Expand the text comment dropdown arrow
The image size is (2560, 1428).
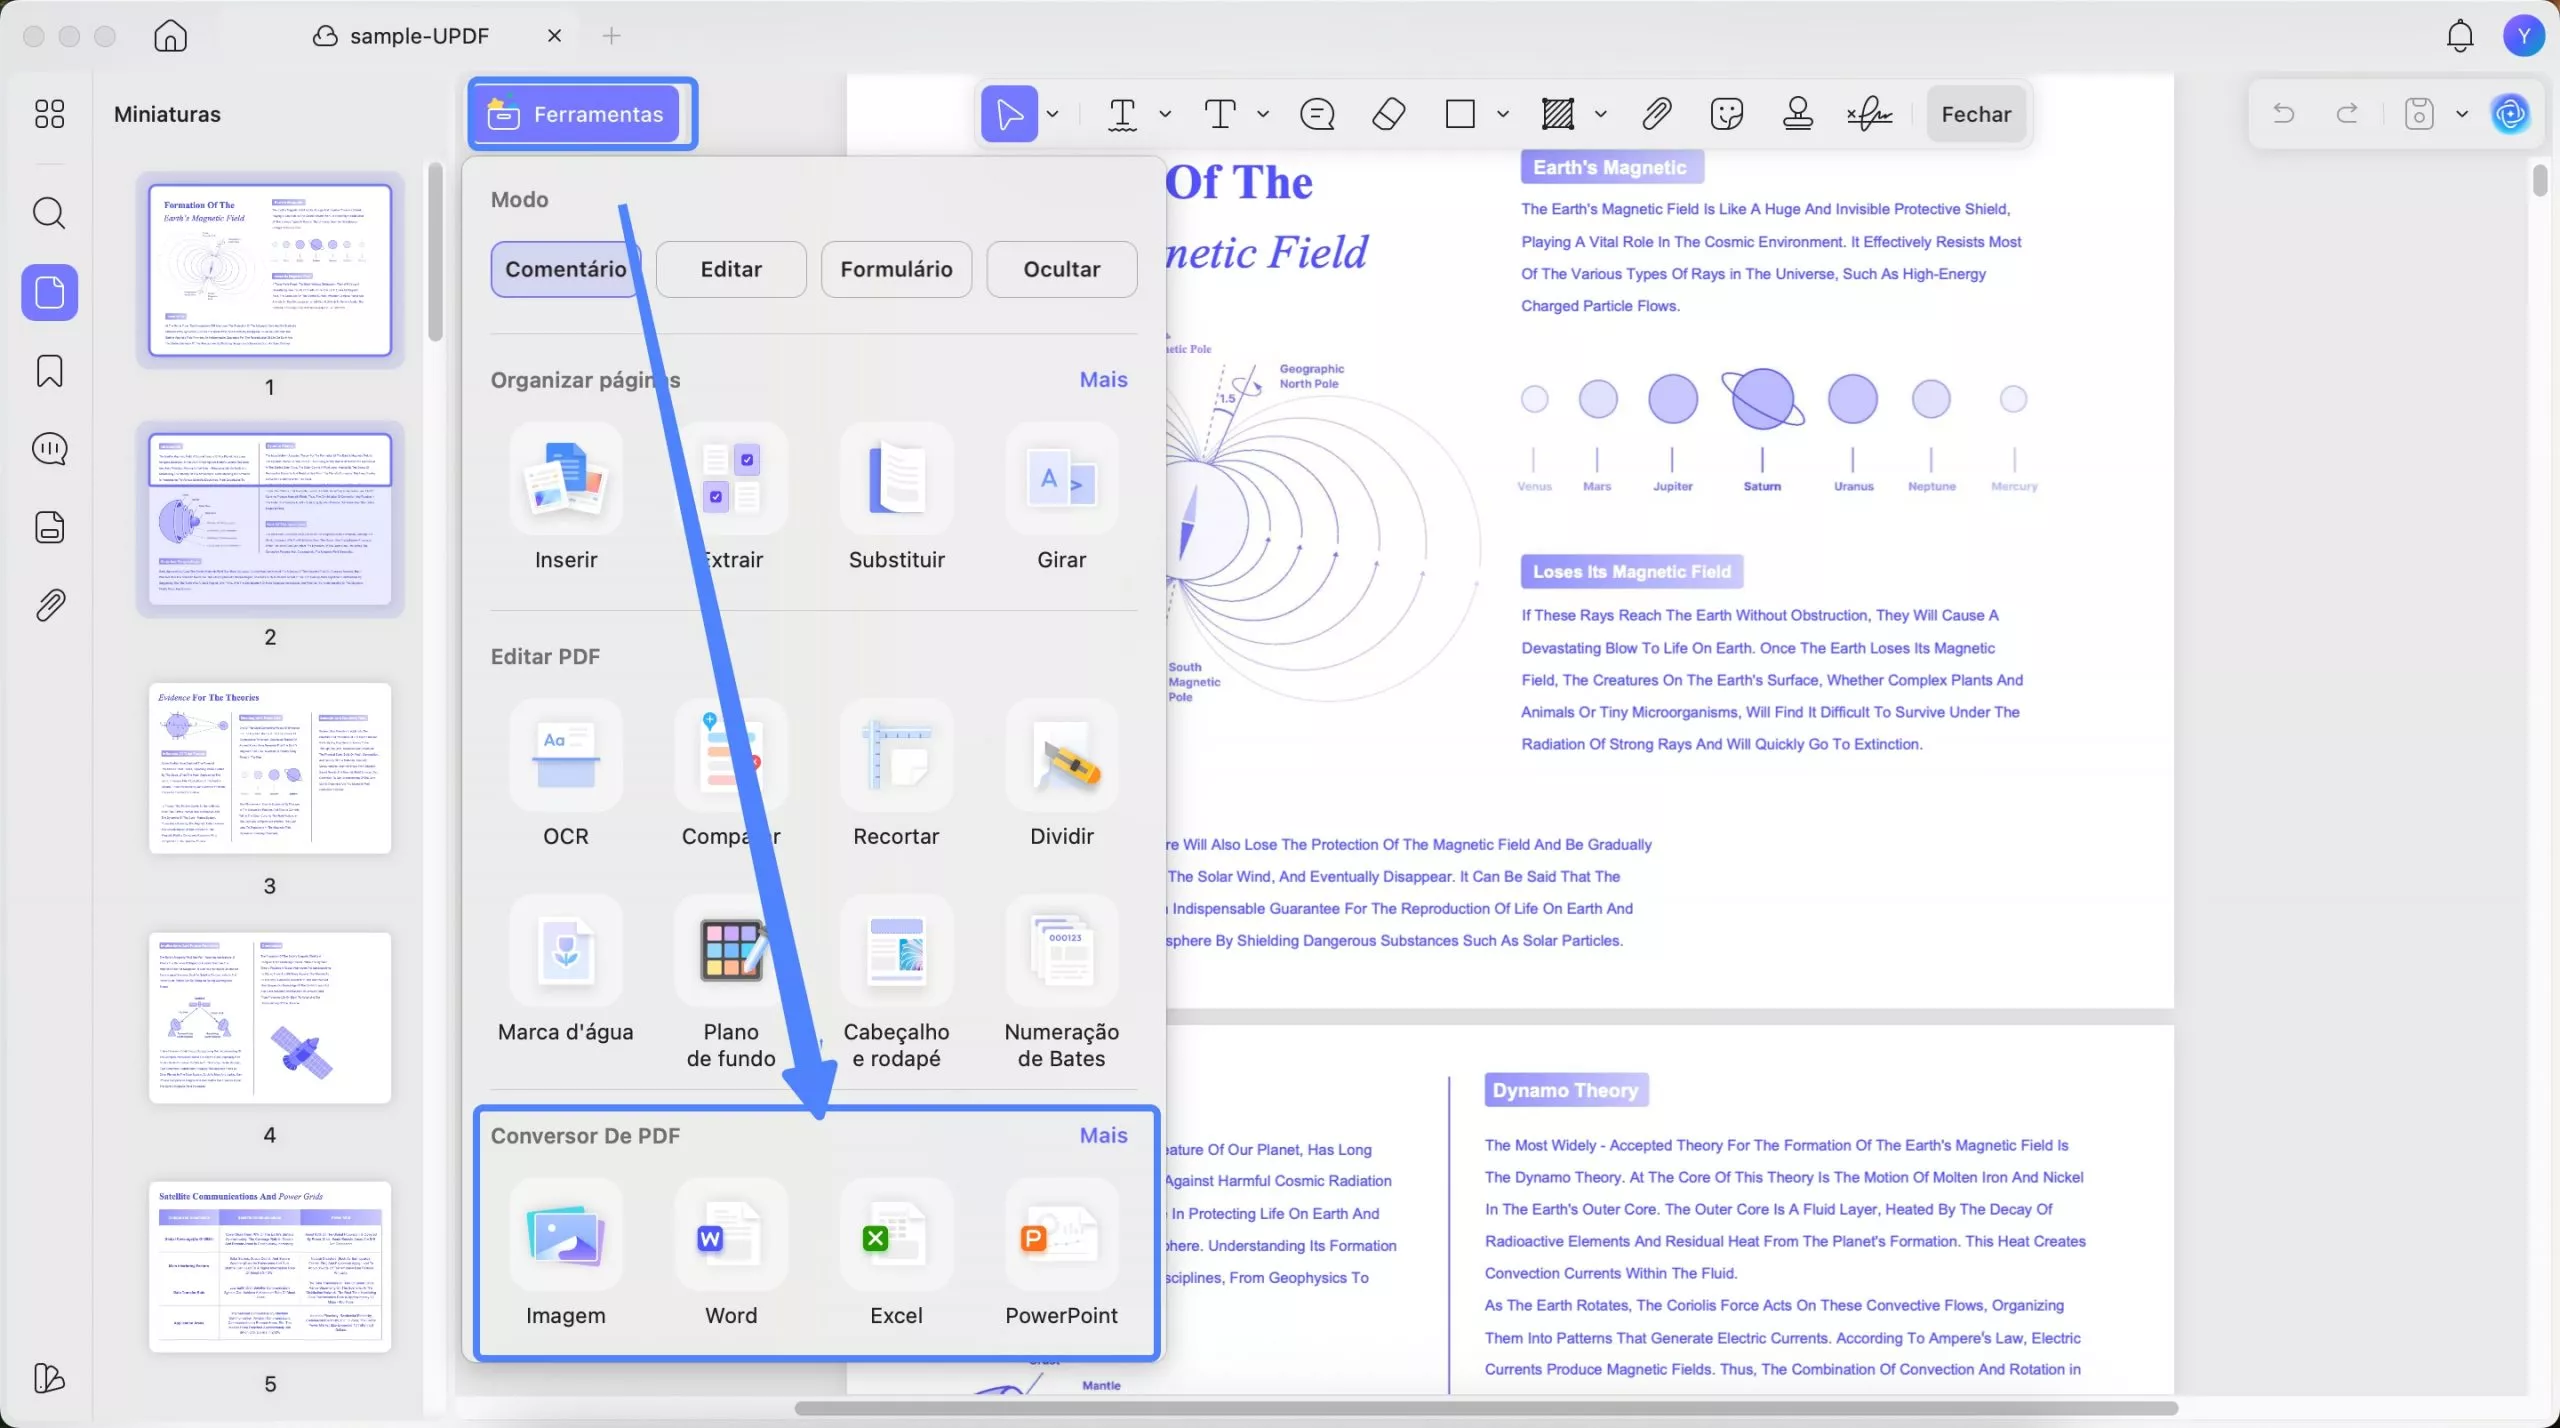pyautogui.click(x=1263, y=114)
